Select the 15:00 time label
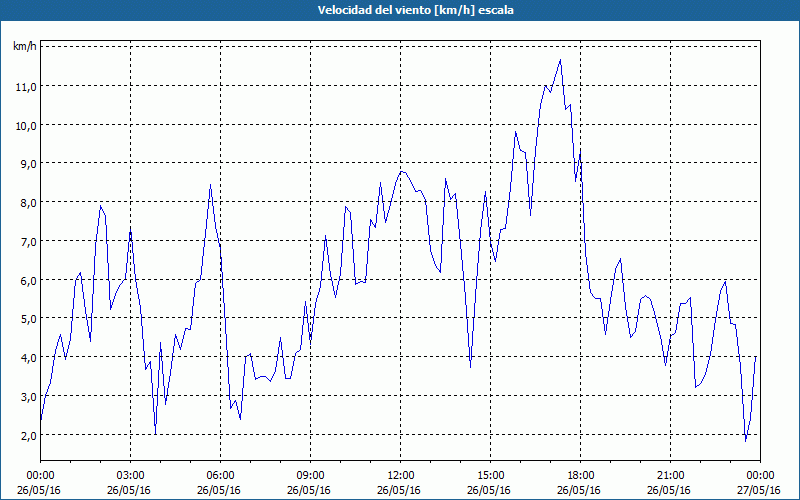The image size is (800, 500). 490,476
